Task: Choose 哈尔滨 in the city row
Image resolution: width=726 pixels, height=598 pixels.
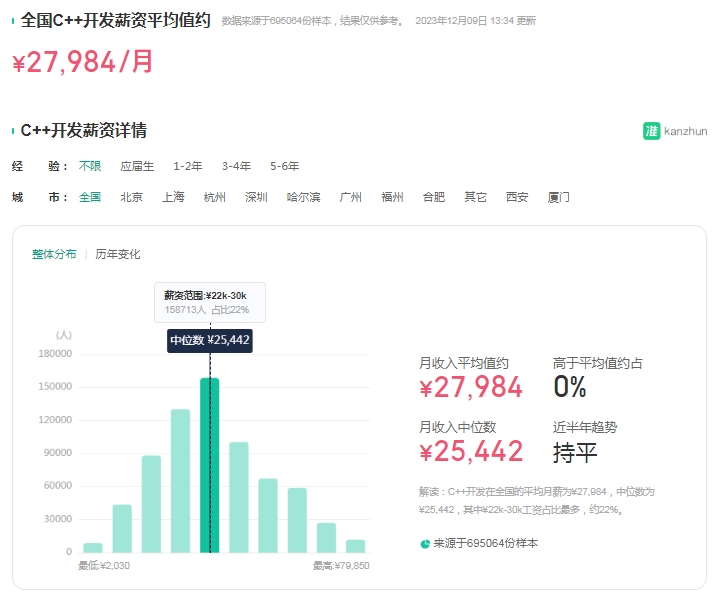Action: 303,197
